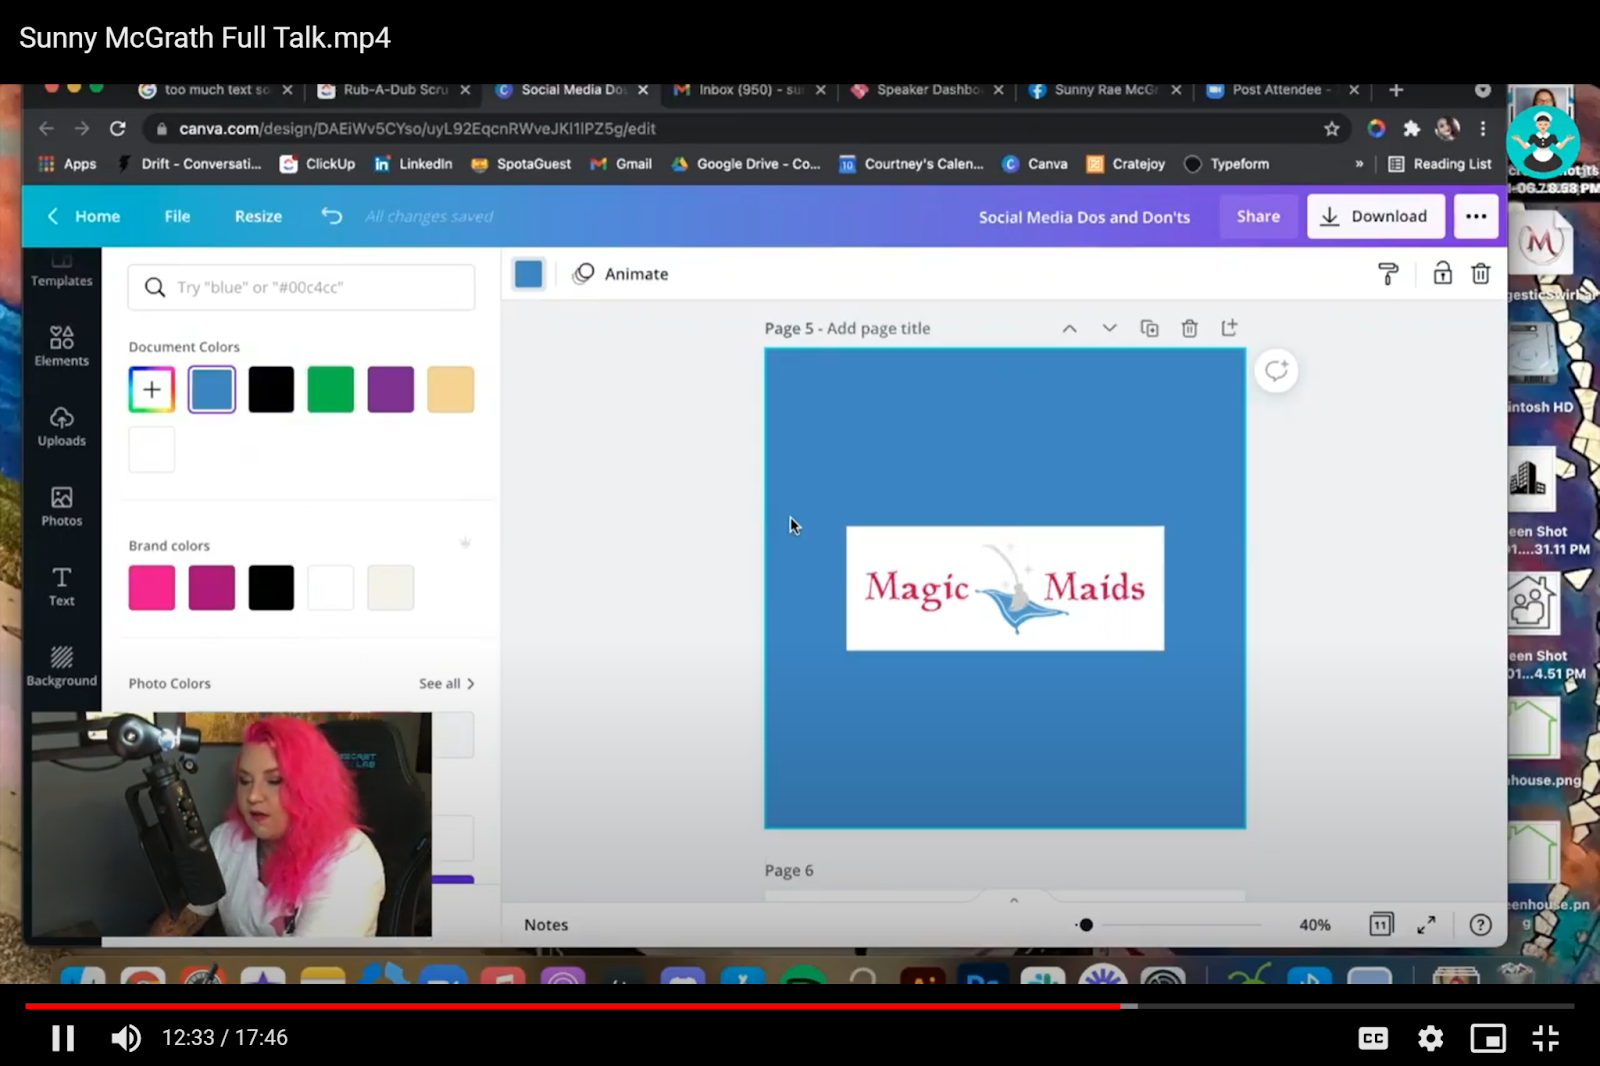Click the color search input field

tap(301, 287)
